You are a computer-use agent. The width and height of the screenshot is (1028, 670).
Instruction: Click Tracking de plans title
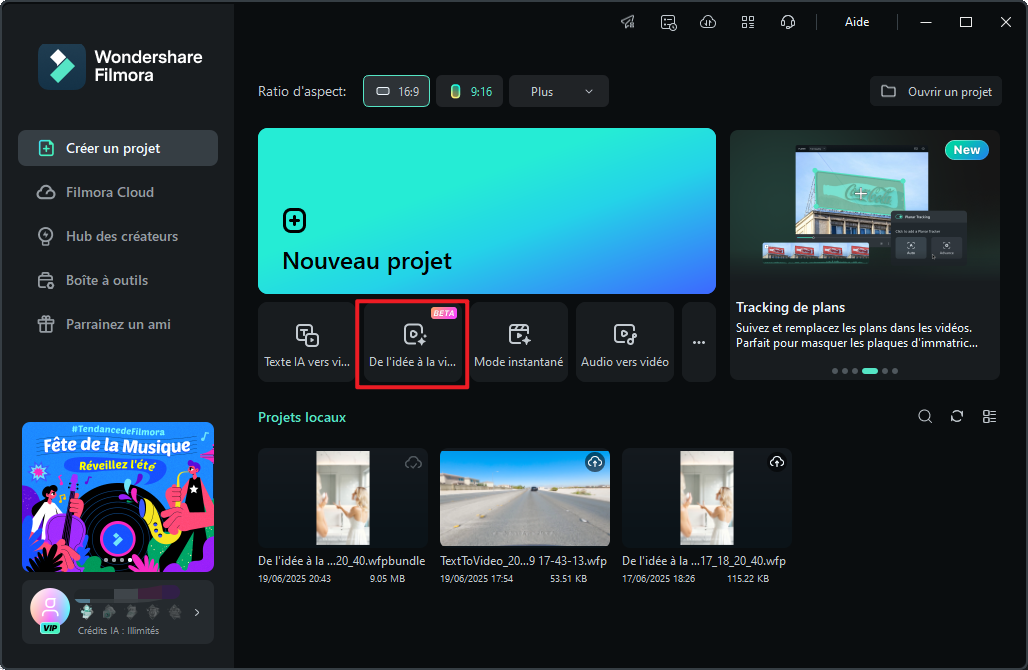tap(790, 307)
